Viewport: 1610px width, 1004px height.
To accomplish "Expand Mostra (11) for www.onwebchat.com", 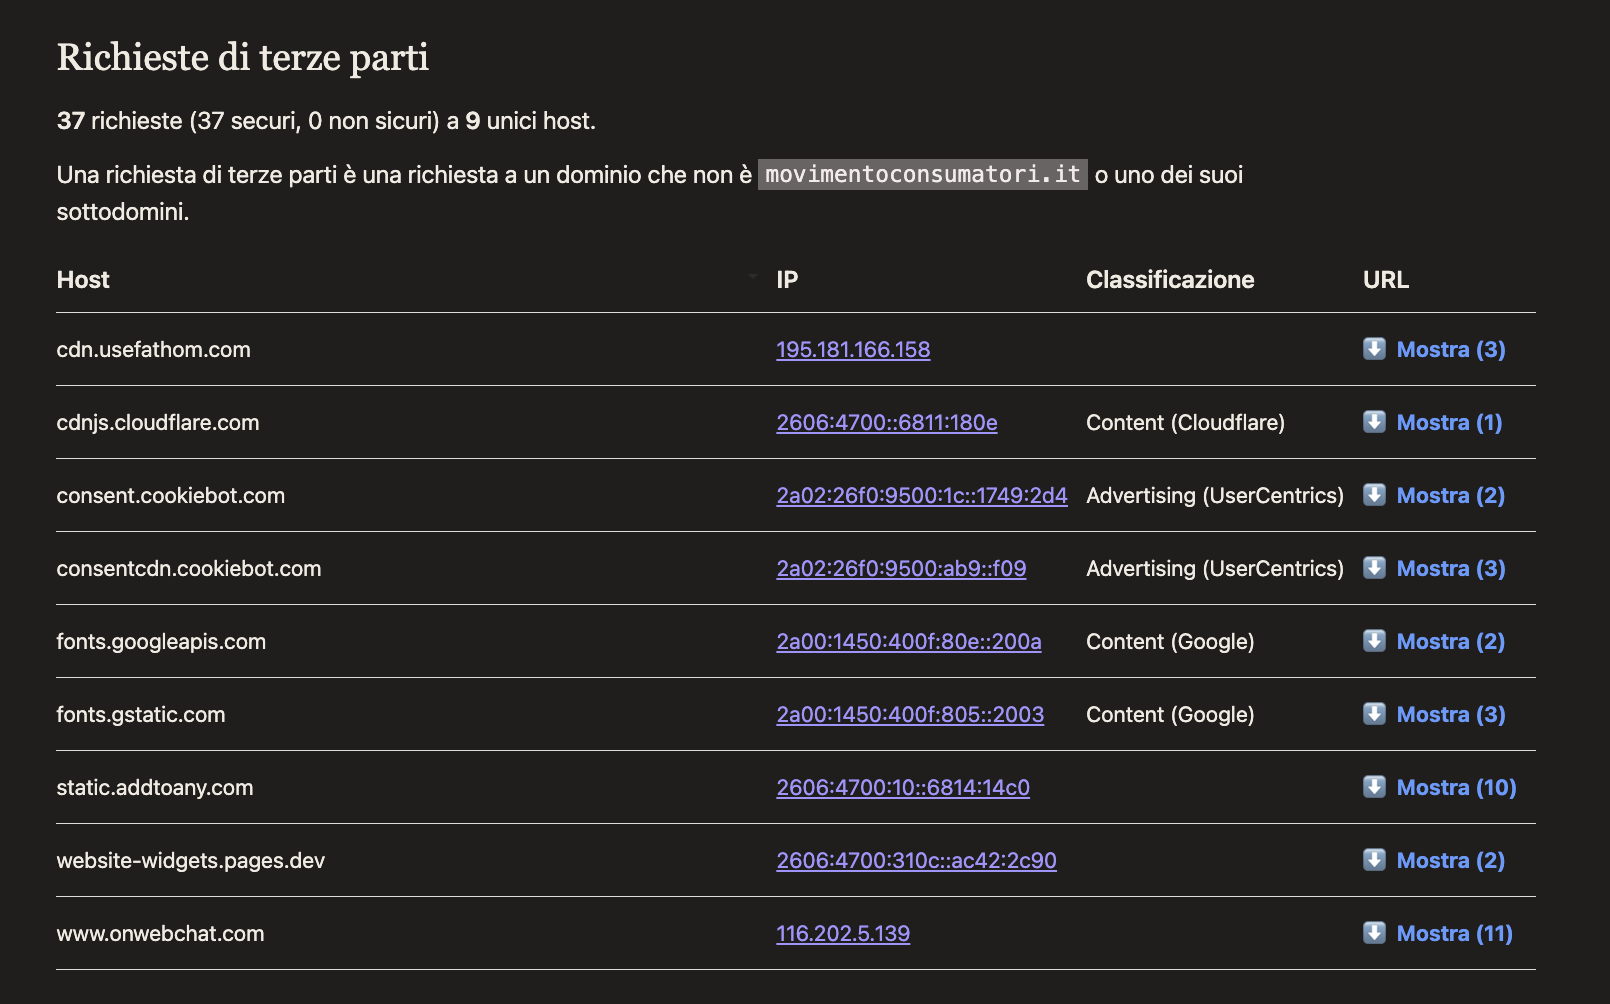I will pos(1453,933).
